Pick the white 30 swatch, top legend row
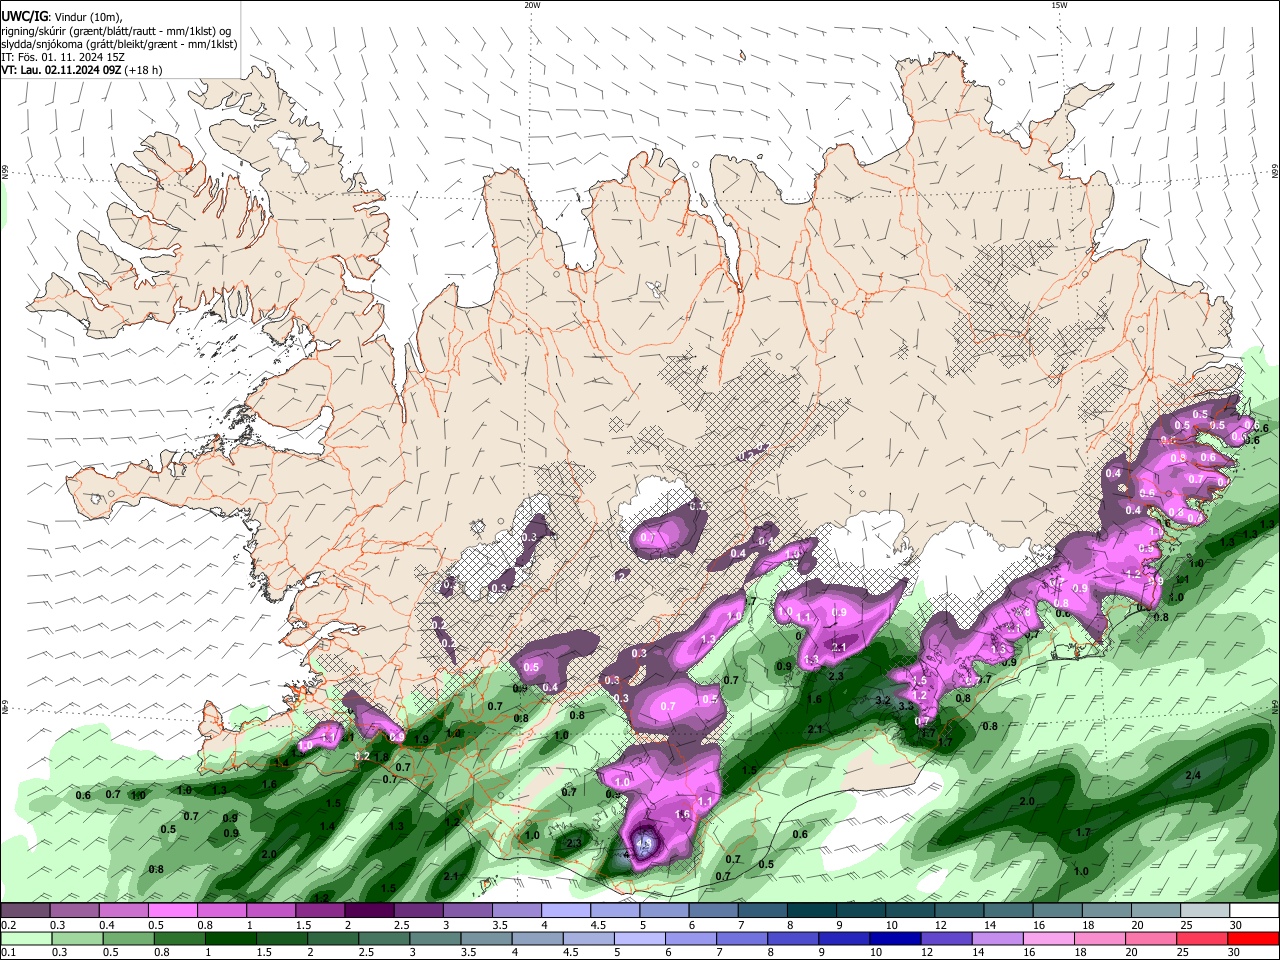 [x=1254, y=911]
